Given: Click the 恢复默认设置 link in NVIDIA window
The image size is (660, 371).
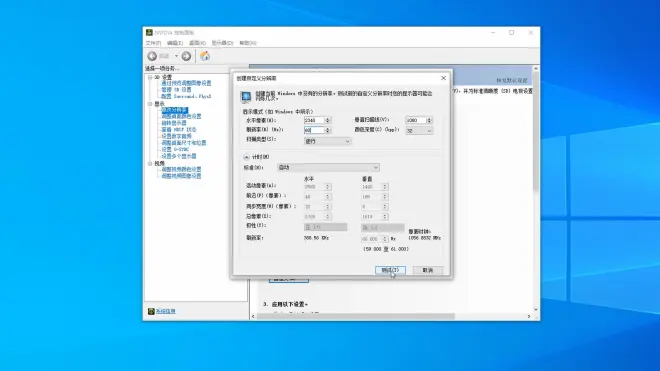Looking at the screenshot, I should pyautogui.click(x=511, y=80).
